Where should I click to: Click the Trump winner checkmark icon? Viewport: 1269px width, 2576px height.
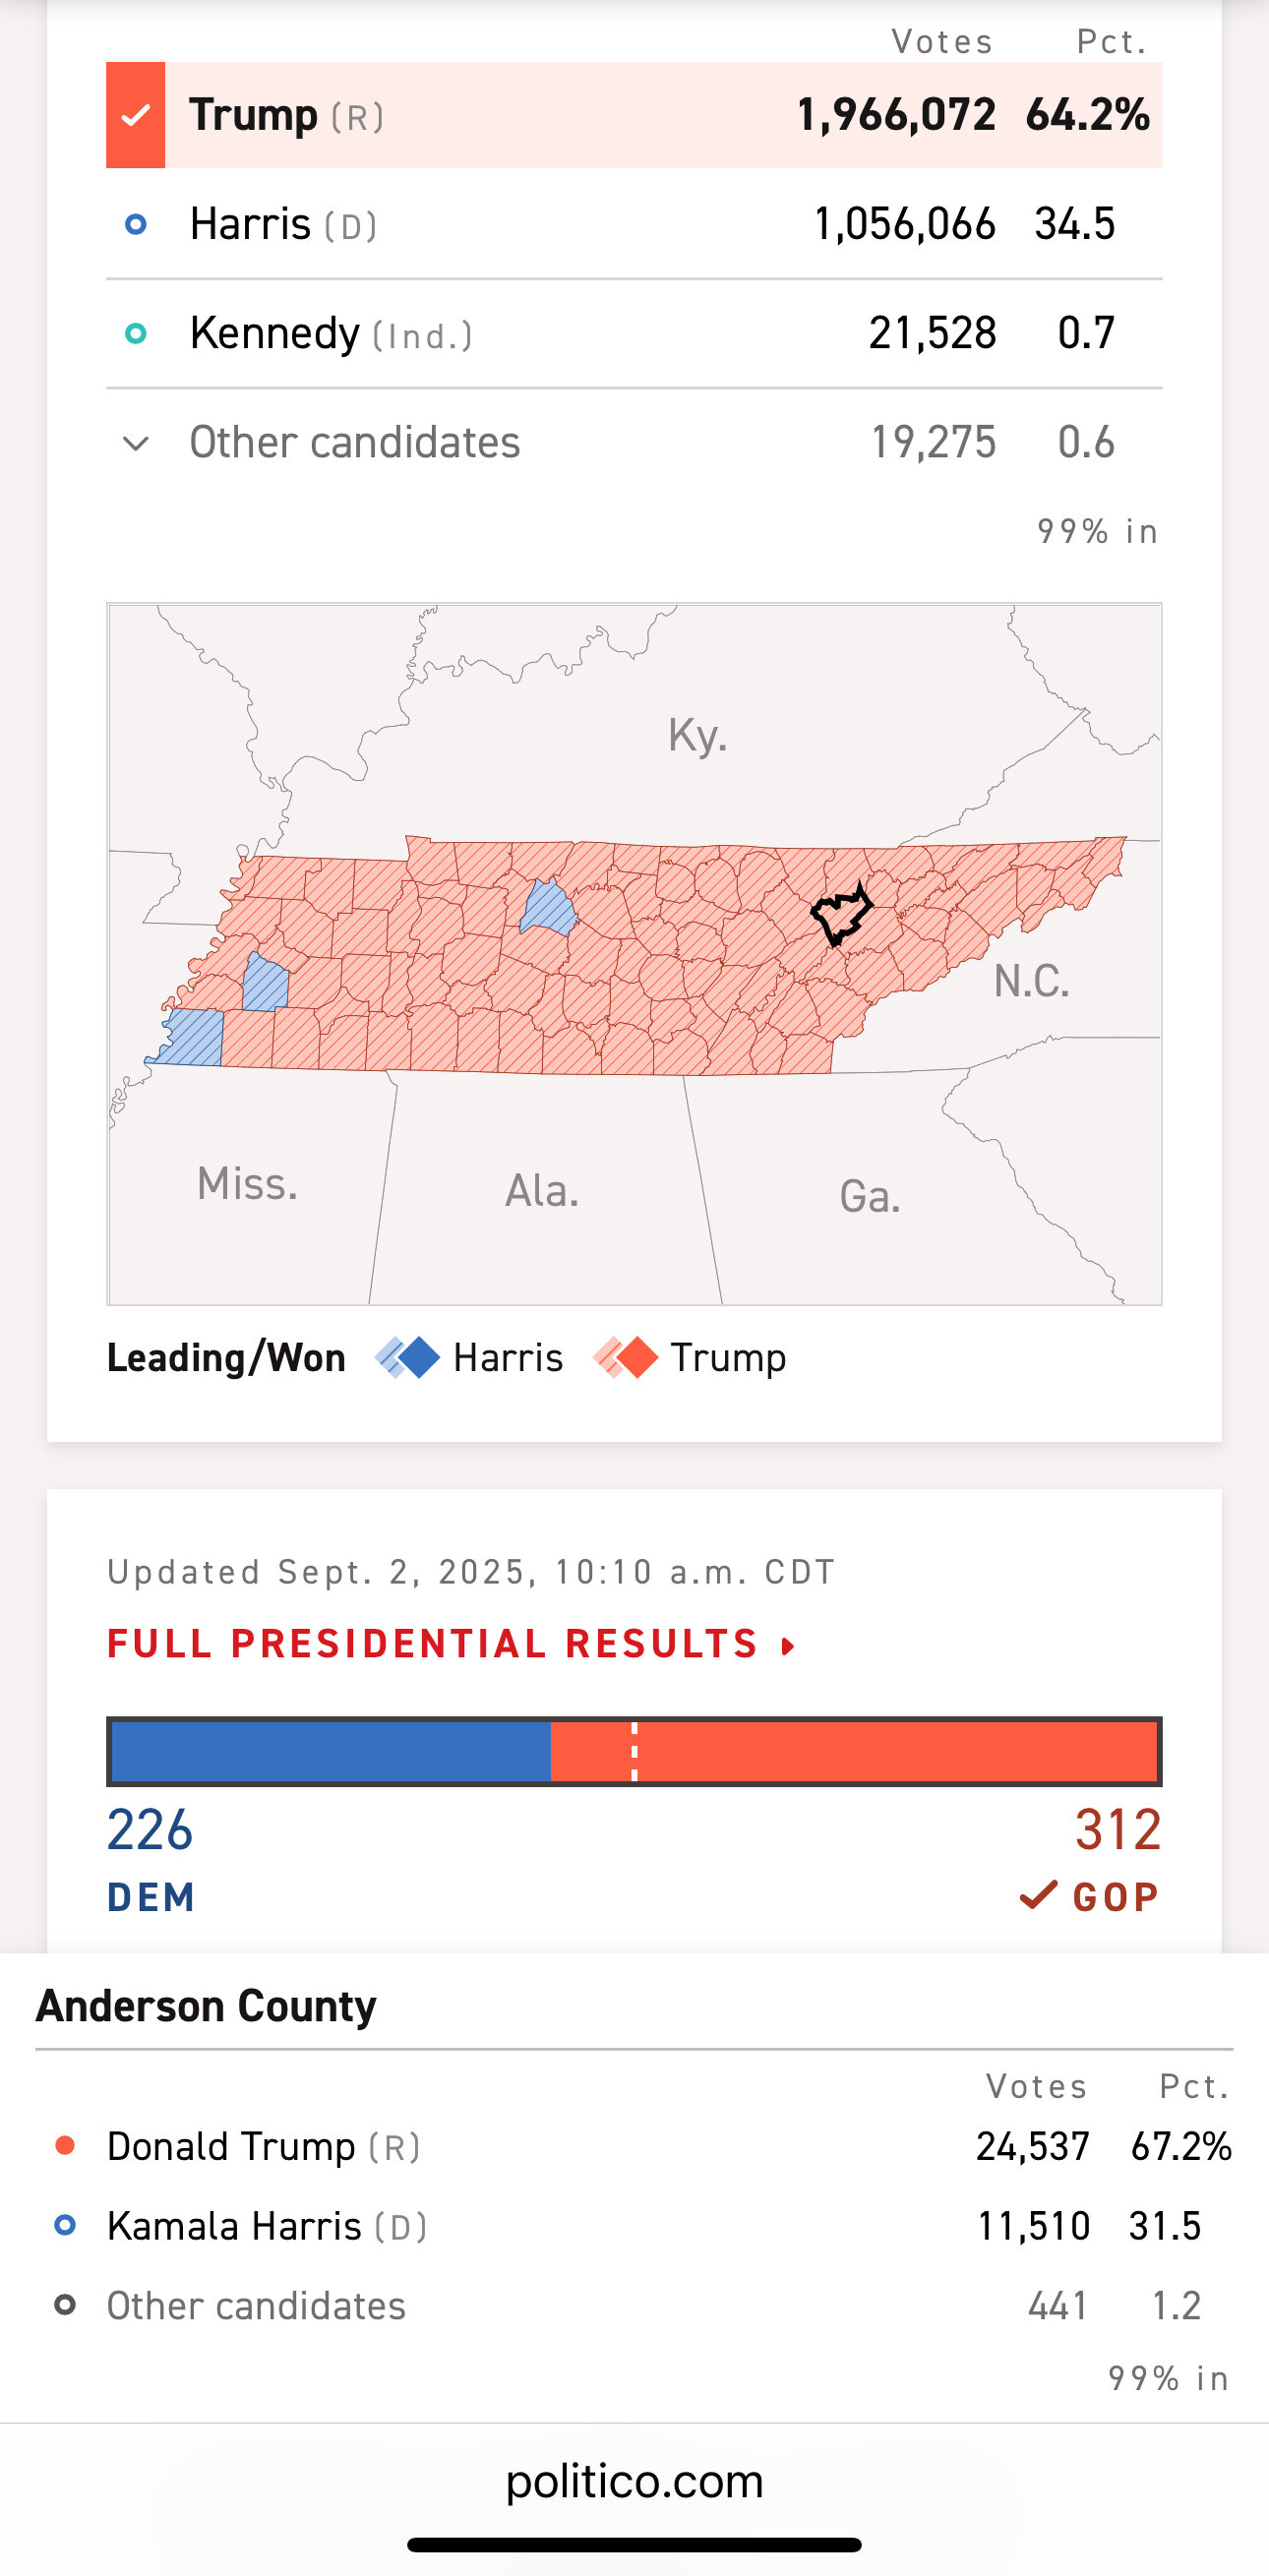[136, 115]
